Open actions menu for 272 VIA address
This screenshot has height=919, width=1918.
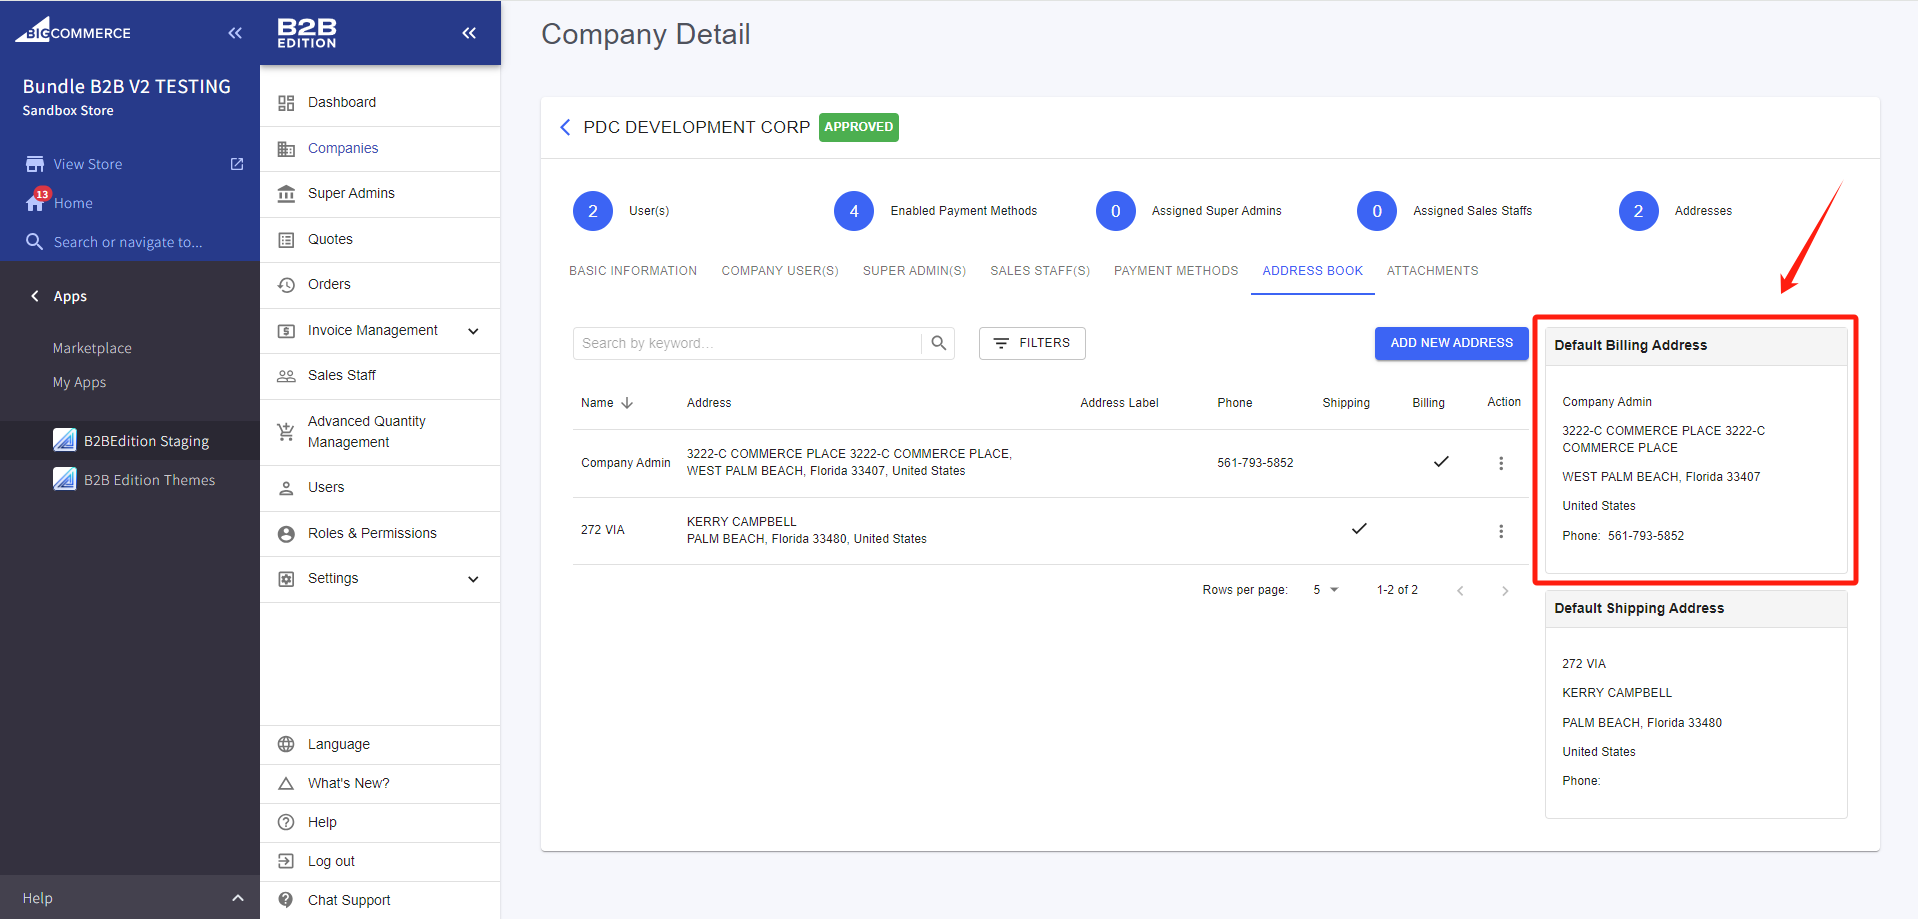(1500, 531)
